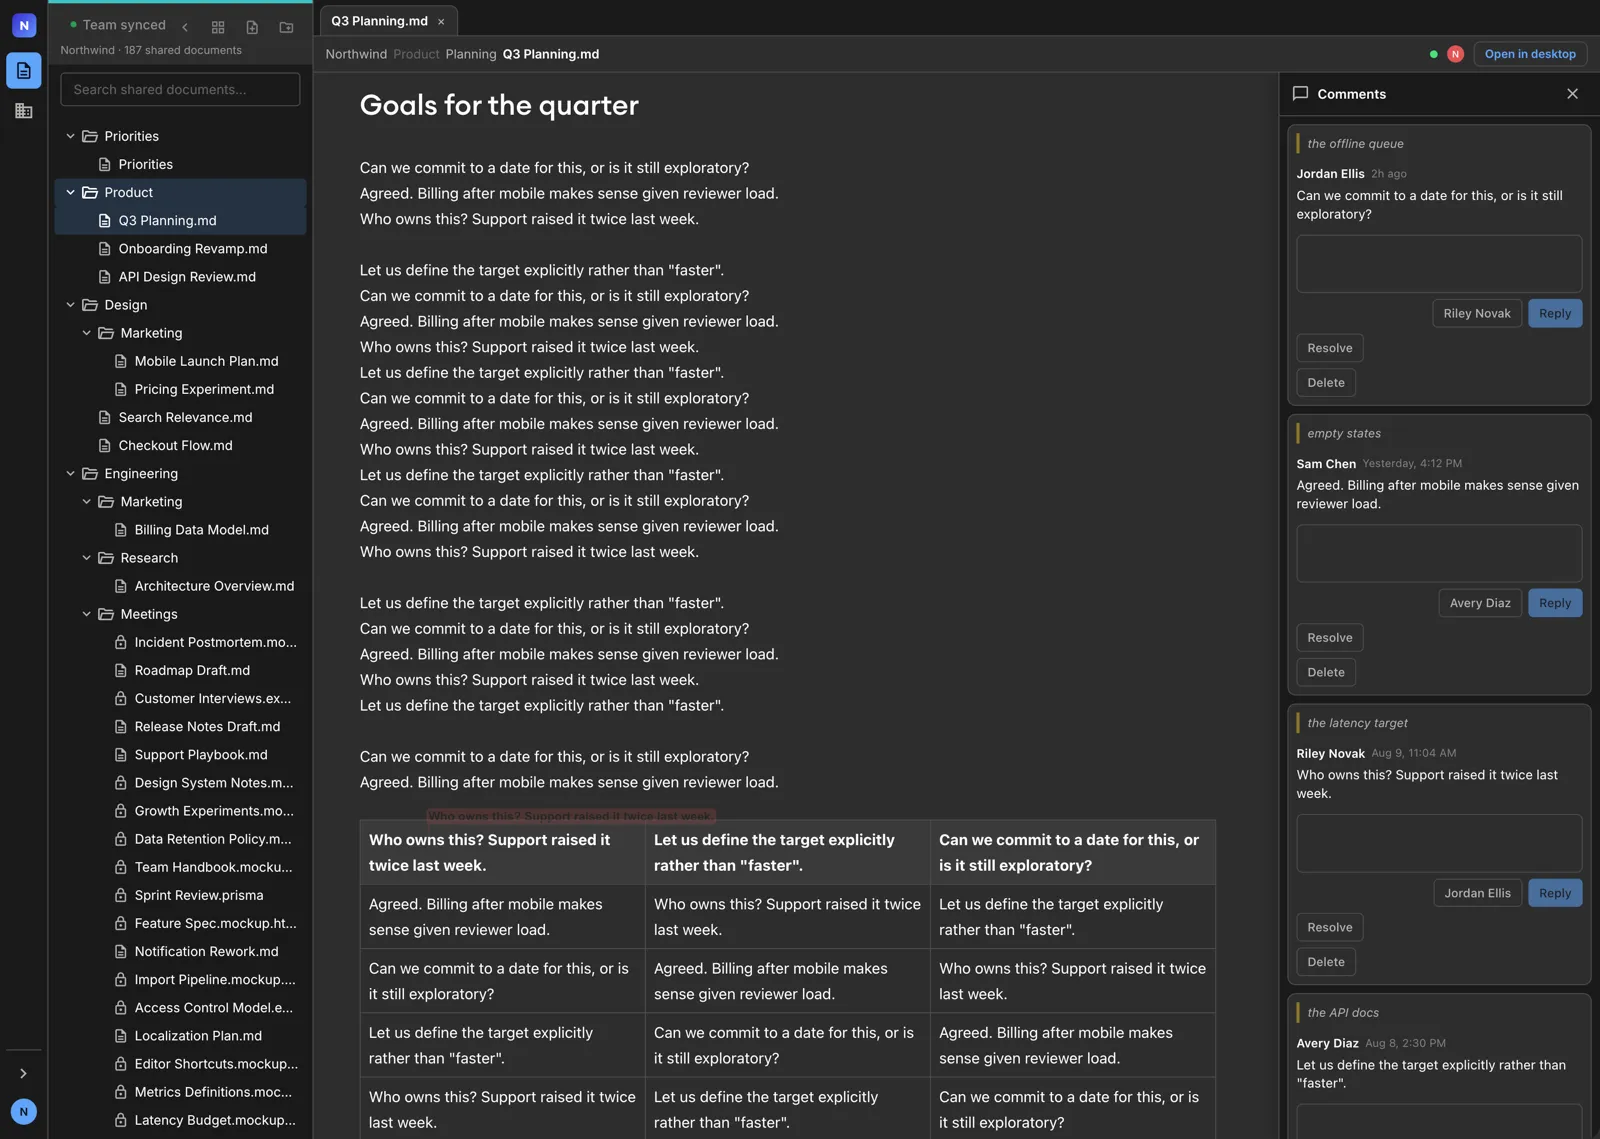Click the Planning breadcrumb

pyautogui.click(x=471, y=54)
